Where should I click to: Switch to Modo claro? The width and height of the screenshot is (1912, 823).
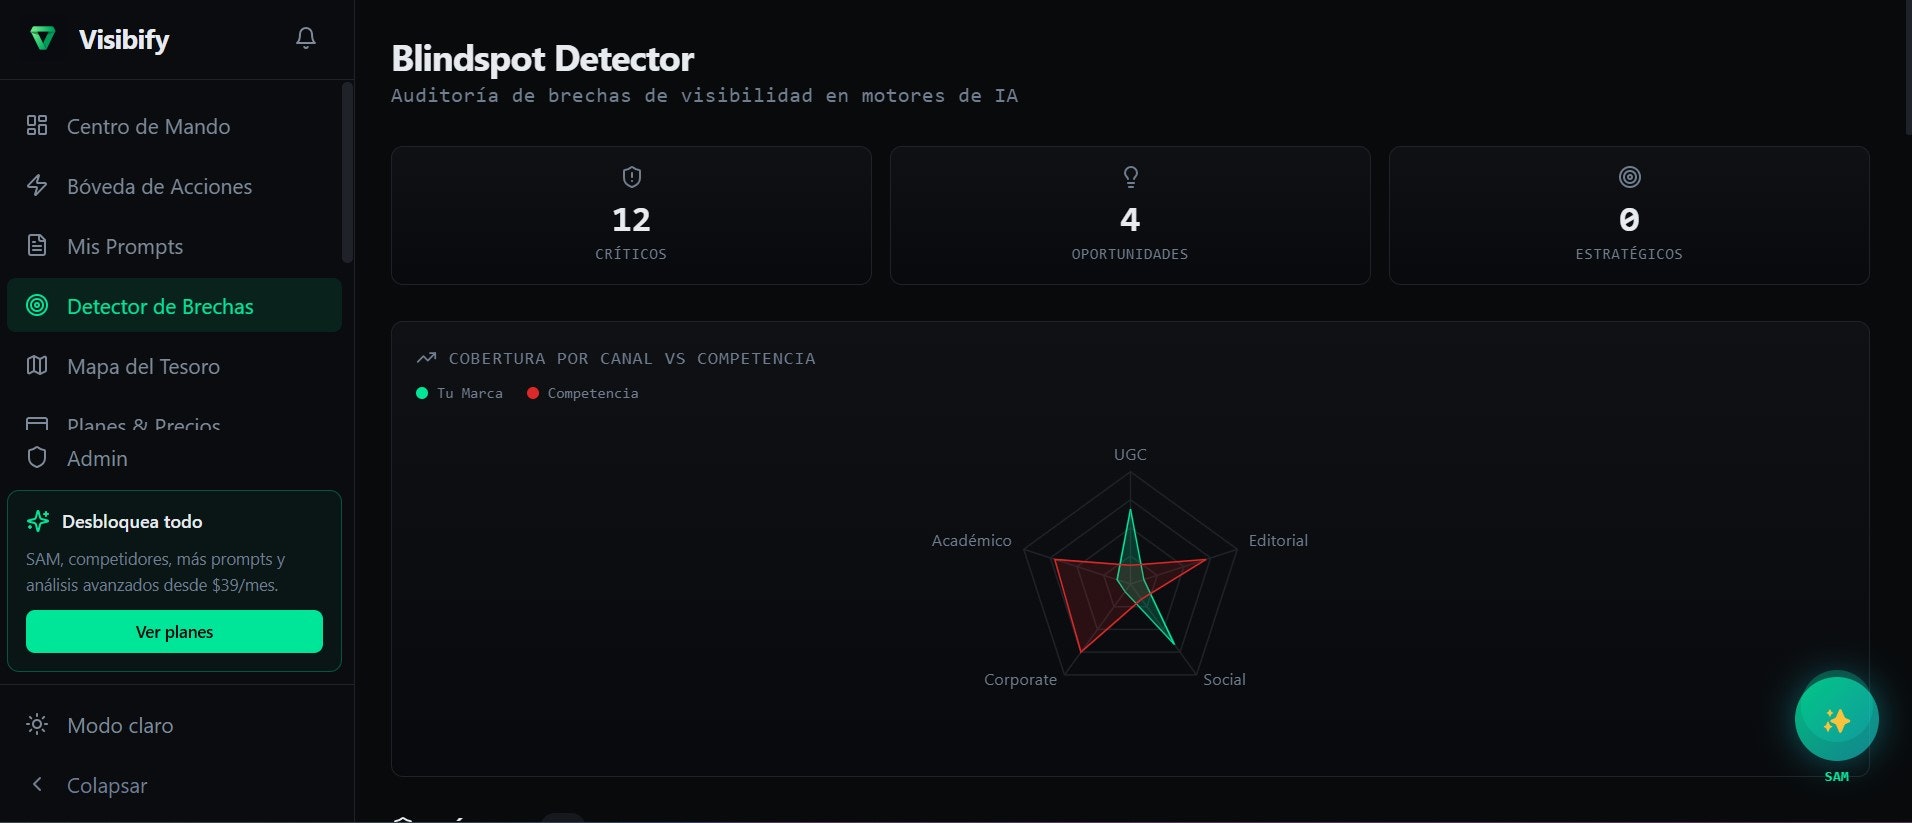click(x=174, y=725)
